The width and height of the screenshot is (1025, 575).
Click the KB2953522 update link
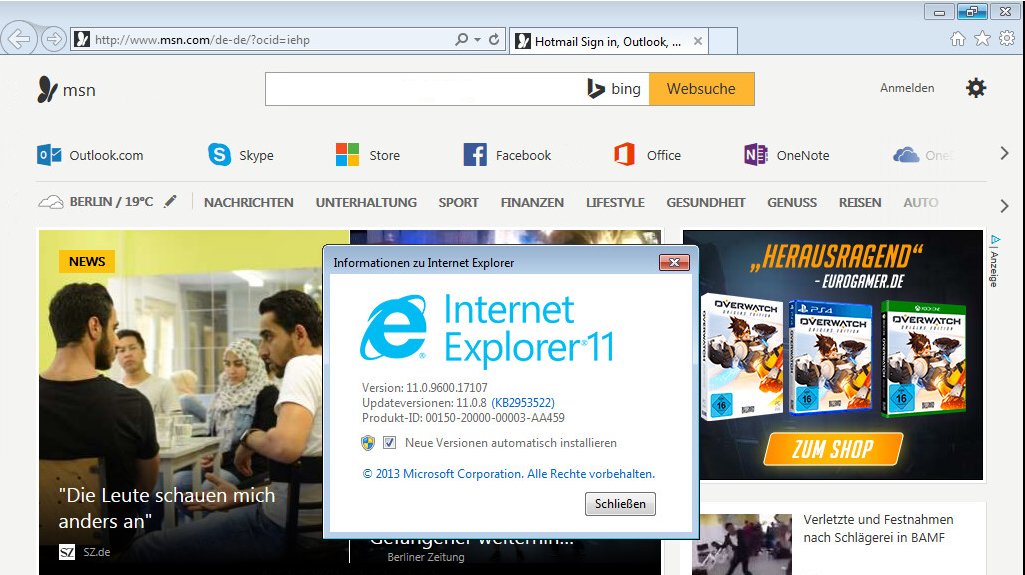523,402
